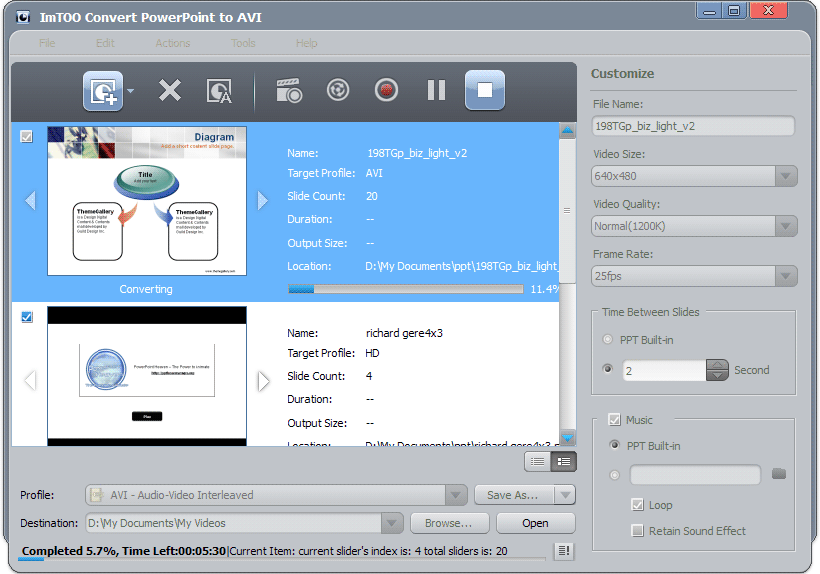Image resolution: width=820 pixels, height=574 pixels.
Task: Open the Frame Rate dropdown
Action: (786, 276)
